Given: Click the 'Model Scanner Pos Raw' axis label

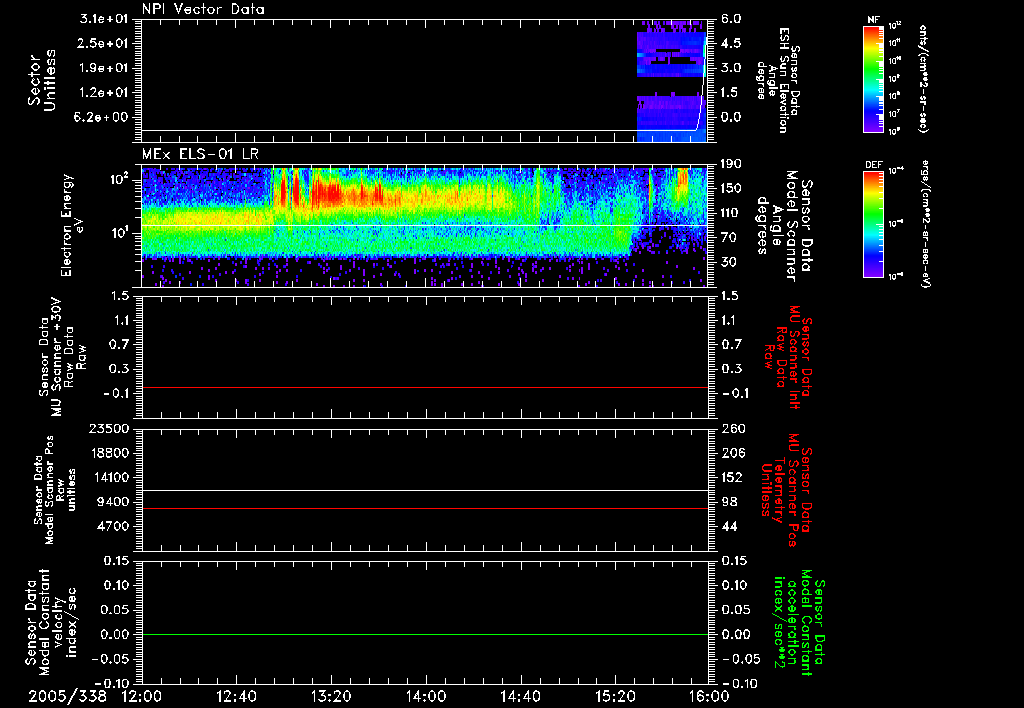Looking at the screenshot, I should click(55, 489).
